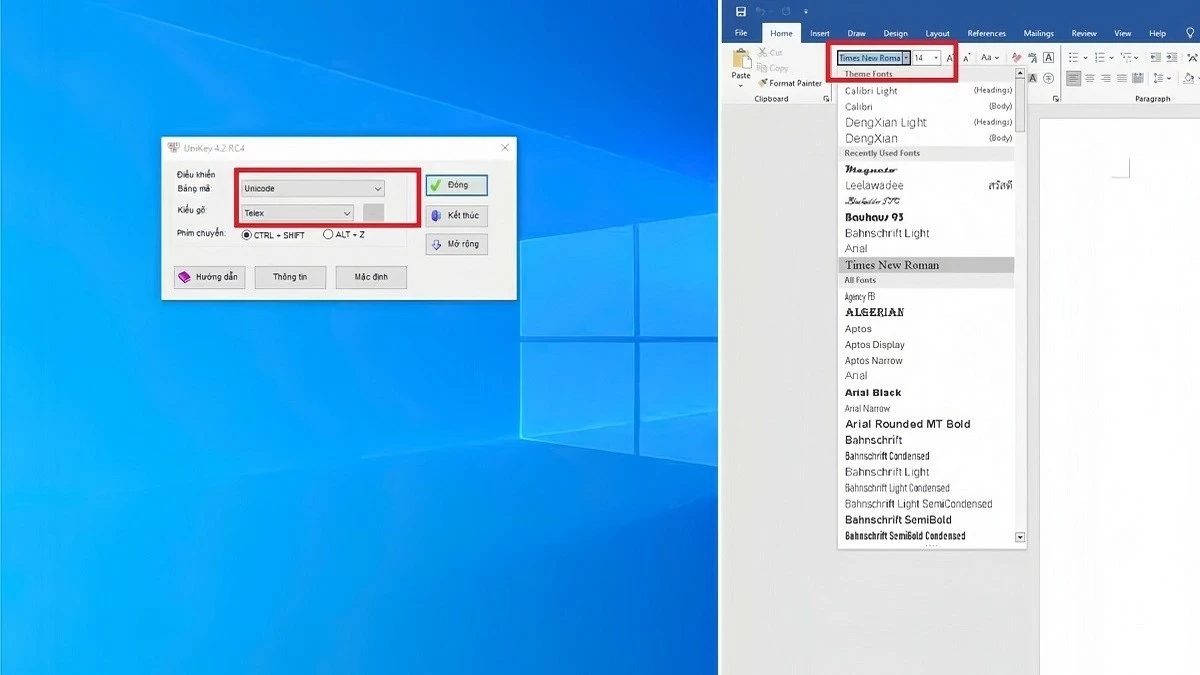Click the Sort icon in the Paragraph group
Image resolution: width=1200 pixels, height=675 pixels.
(1193, 57)
